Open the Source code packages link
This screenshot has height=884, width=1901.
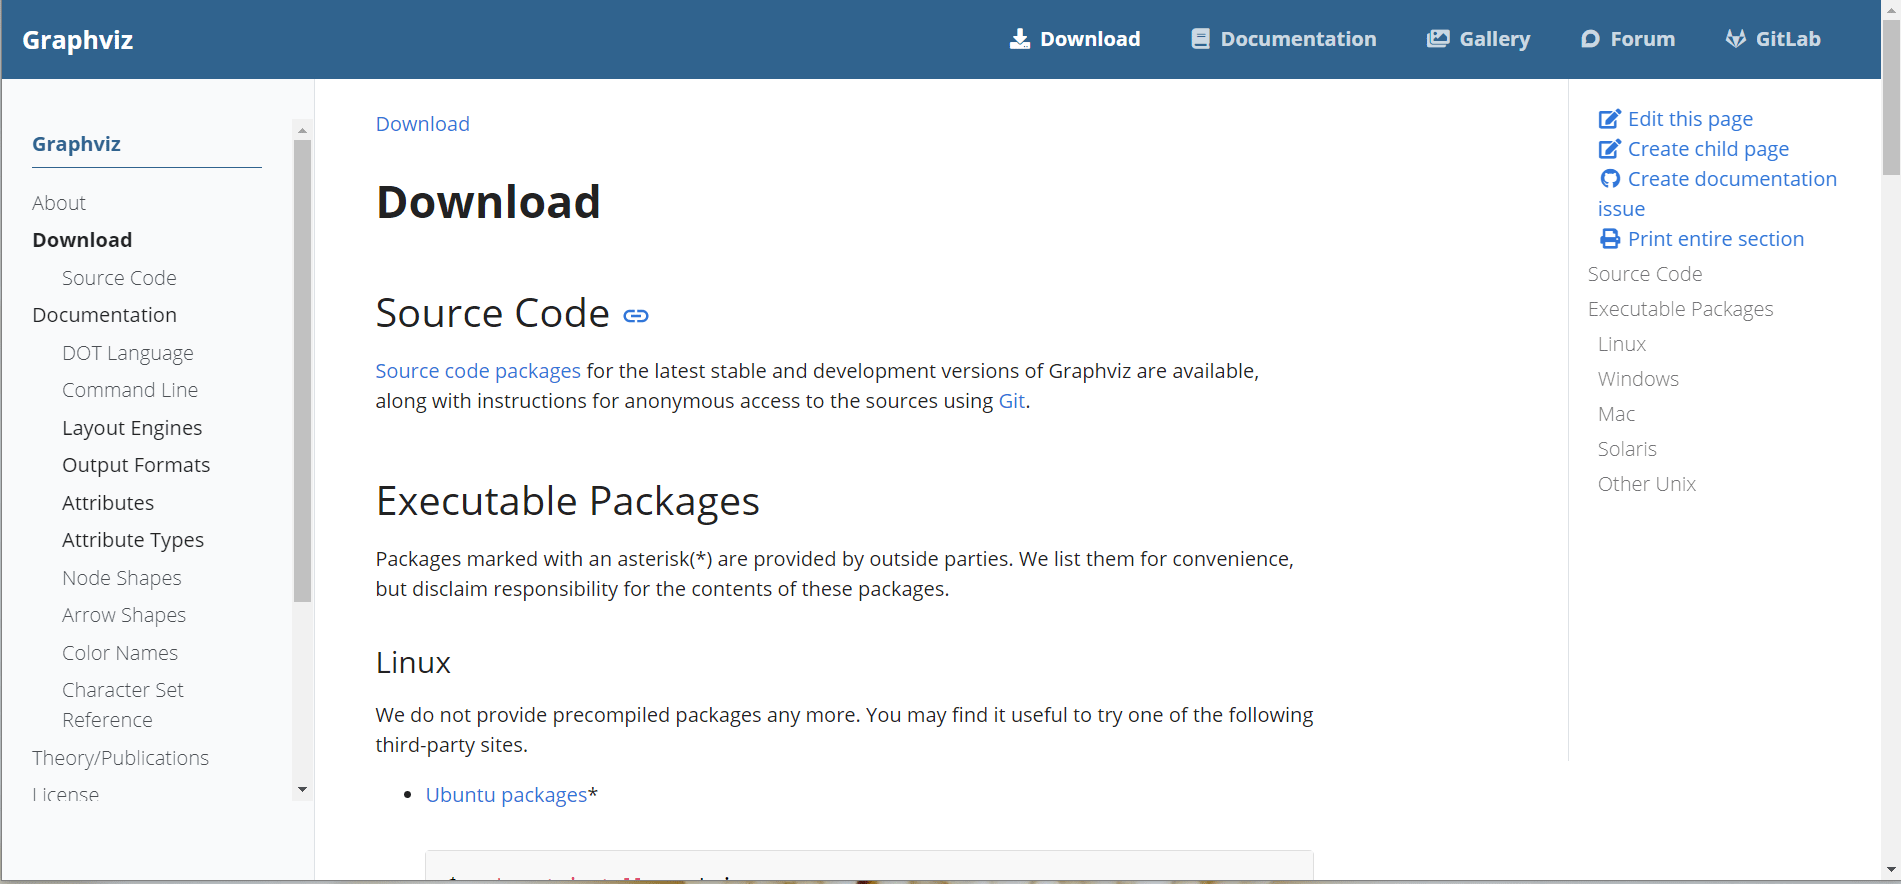(477, 371)
